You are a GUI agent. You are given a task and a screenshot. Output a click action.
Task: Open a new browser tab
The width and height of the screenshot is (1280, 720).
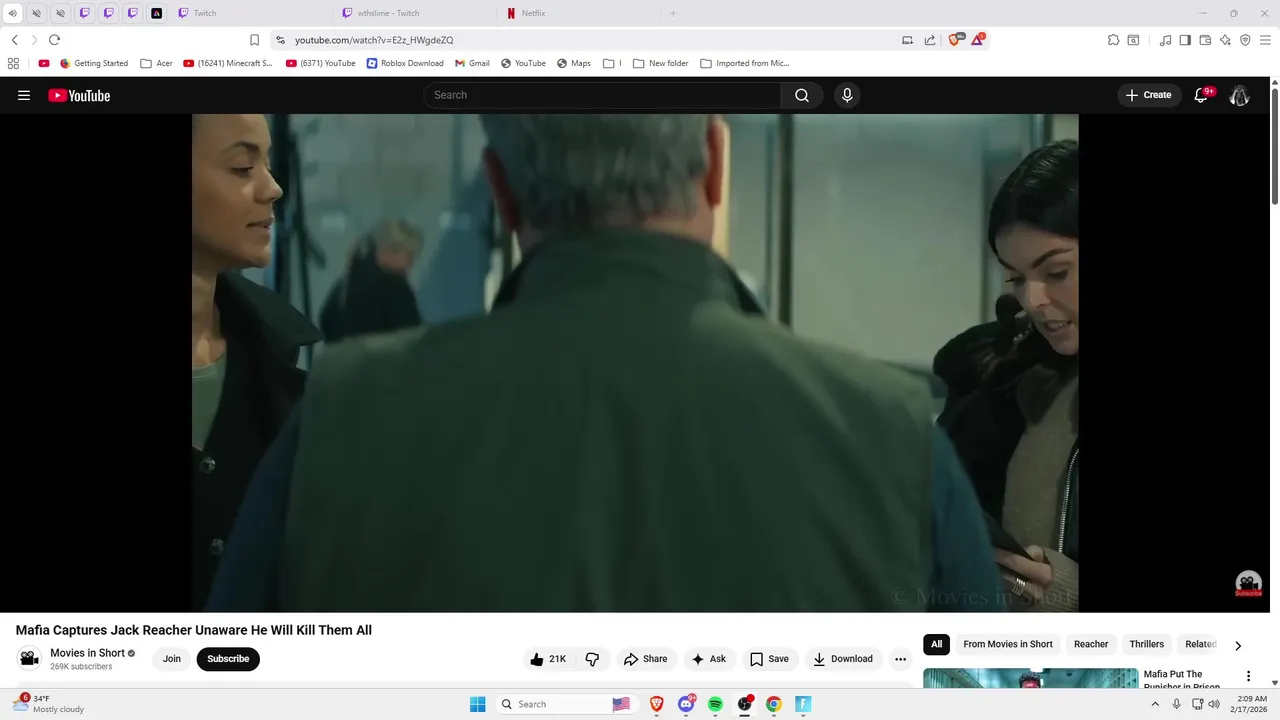tap(673, 13)
